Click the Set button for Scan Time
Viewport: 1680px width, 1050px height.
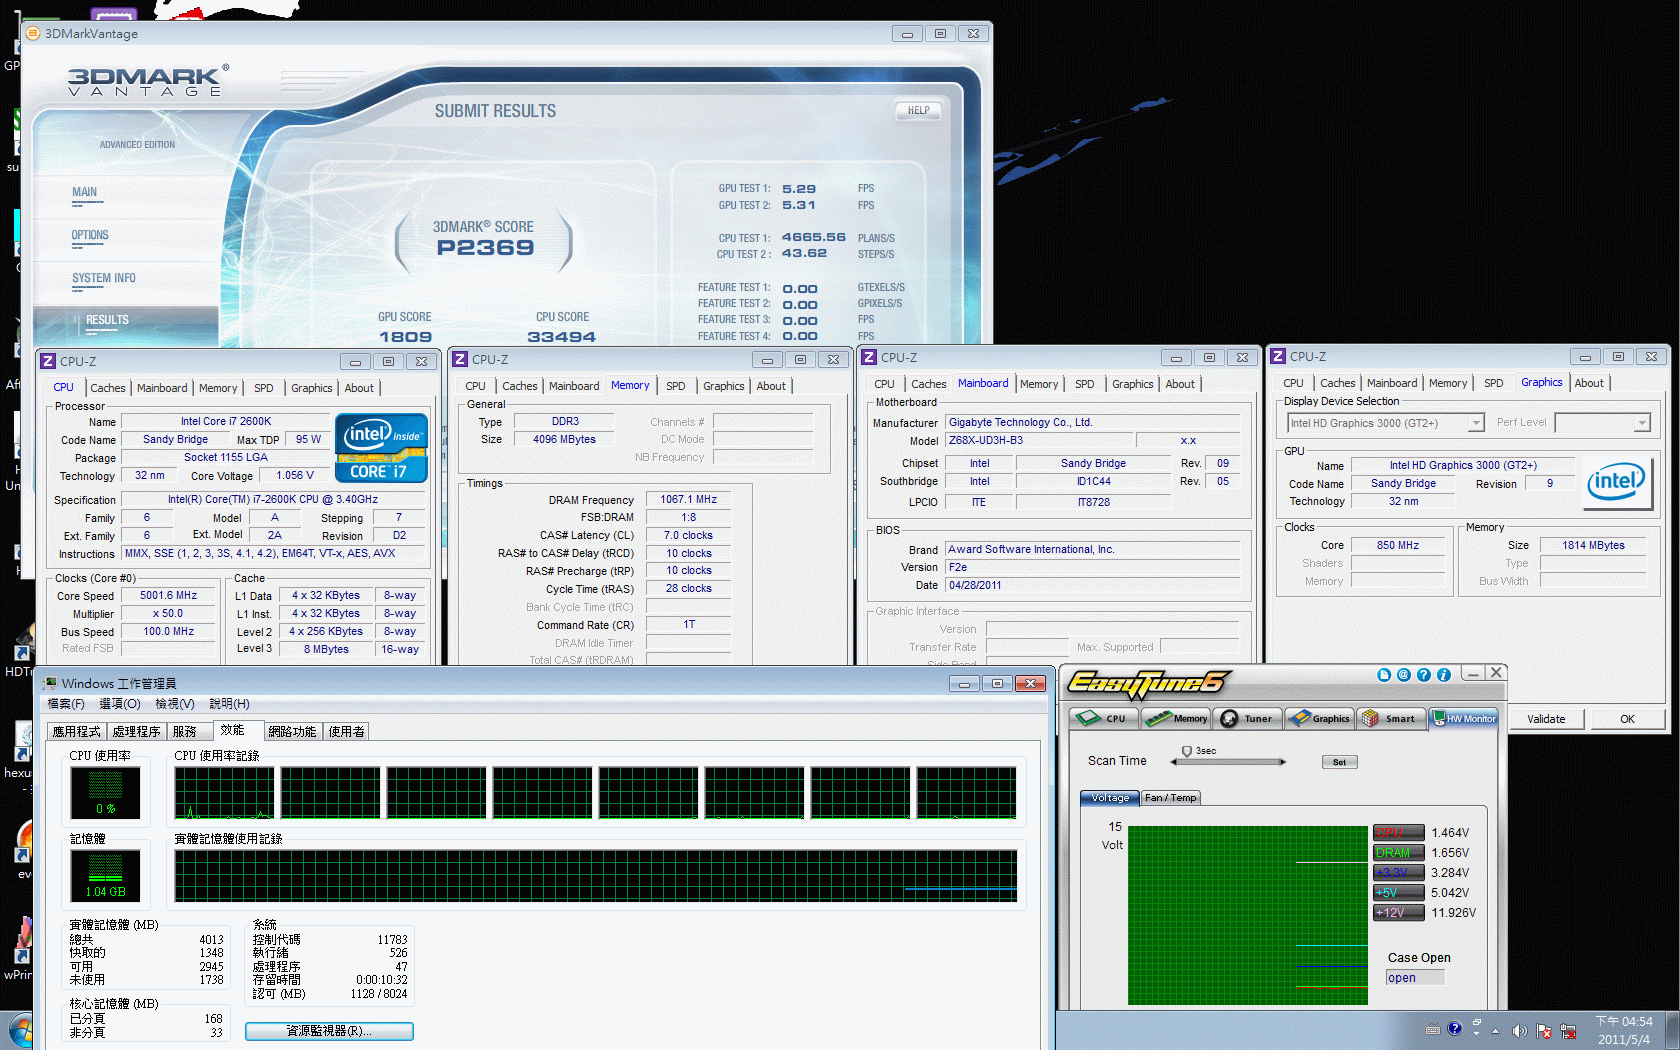coord(1339,762)
